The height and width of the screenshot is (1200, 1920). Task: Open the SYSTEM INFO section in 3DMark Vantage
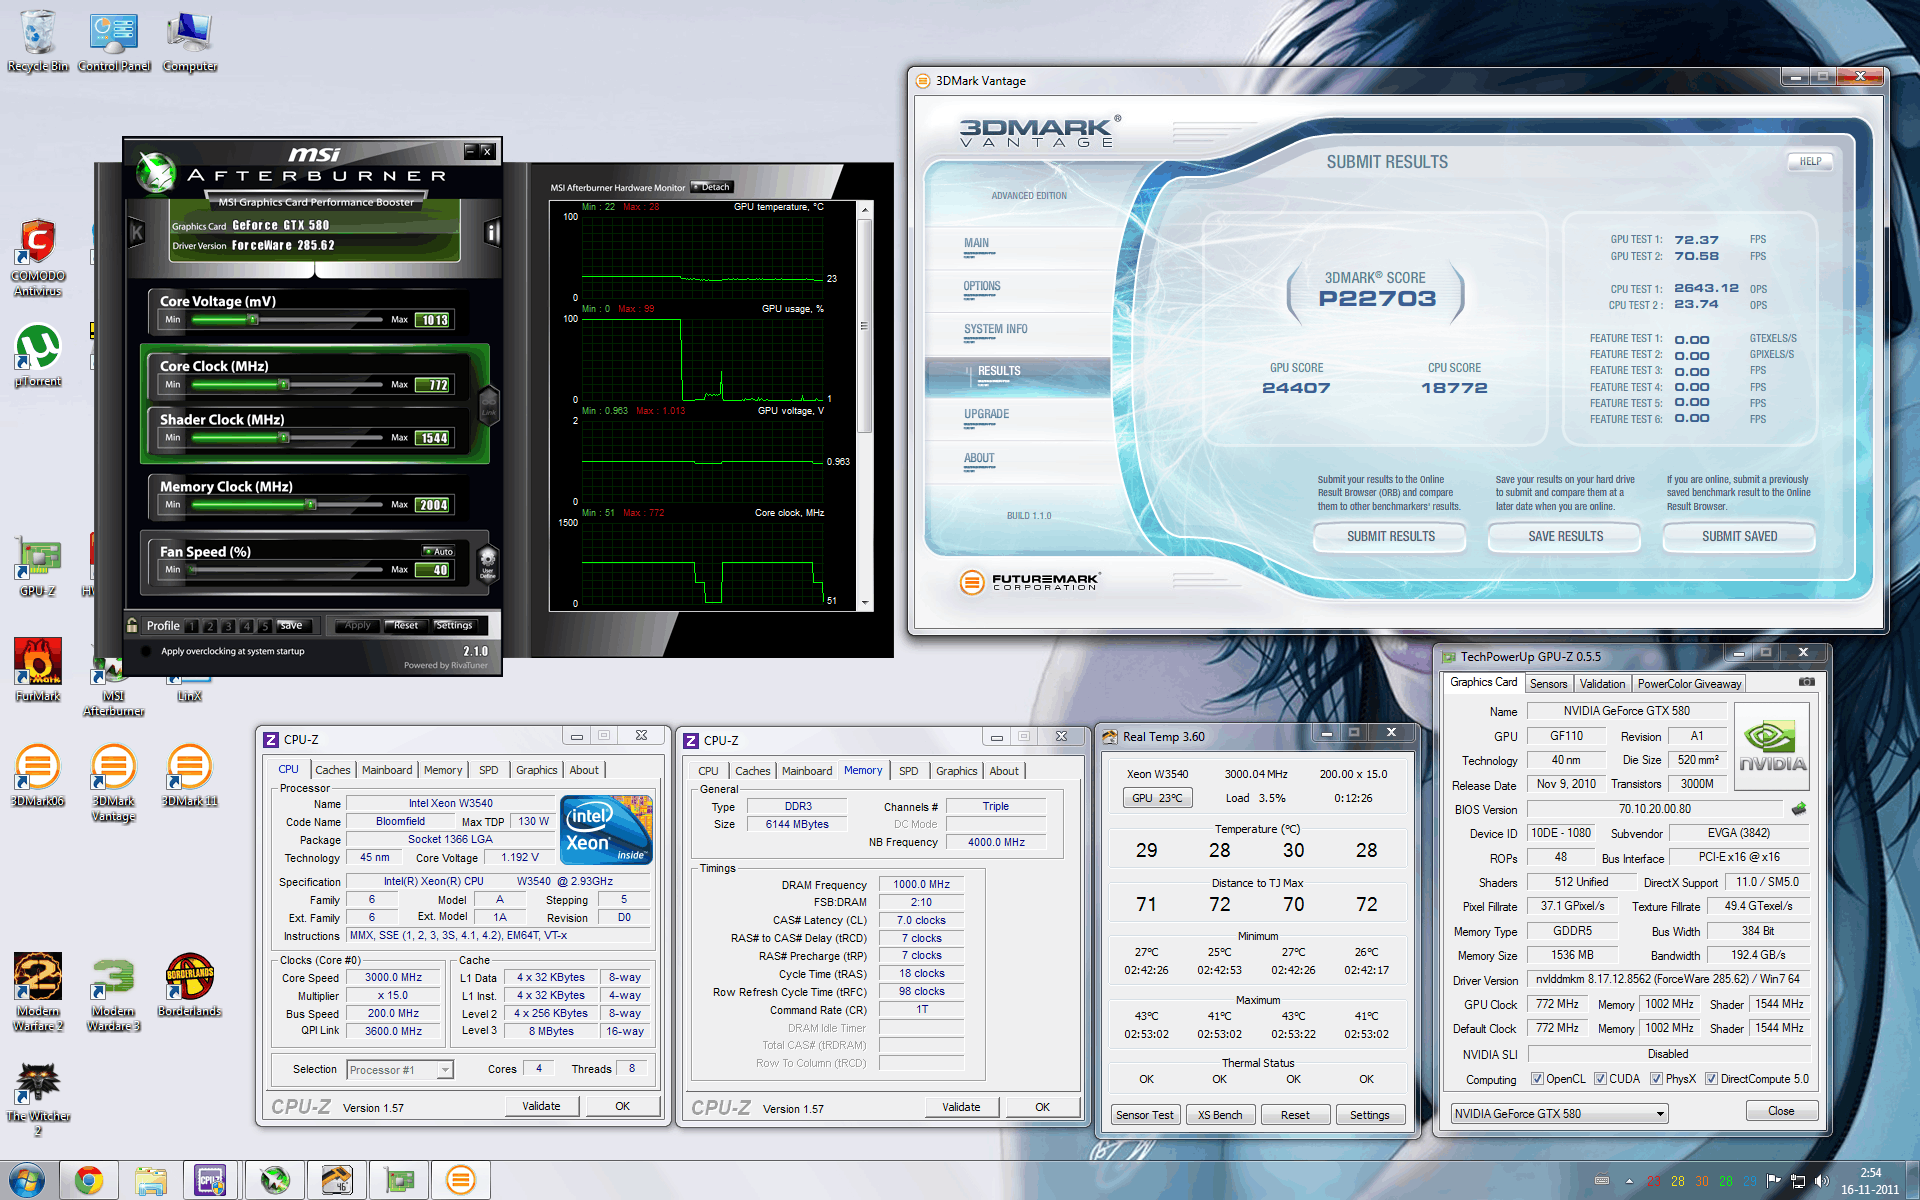[995, 329]
